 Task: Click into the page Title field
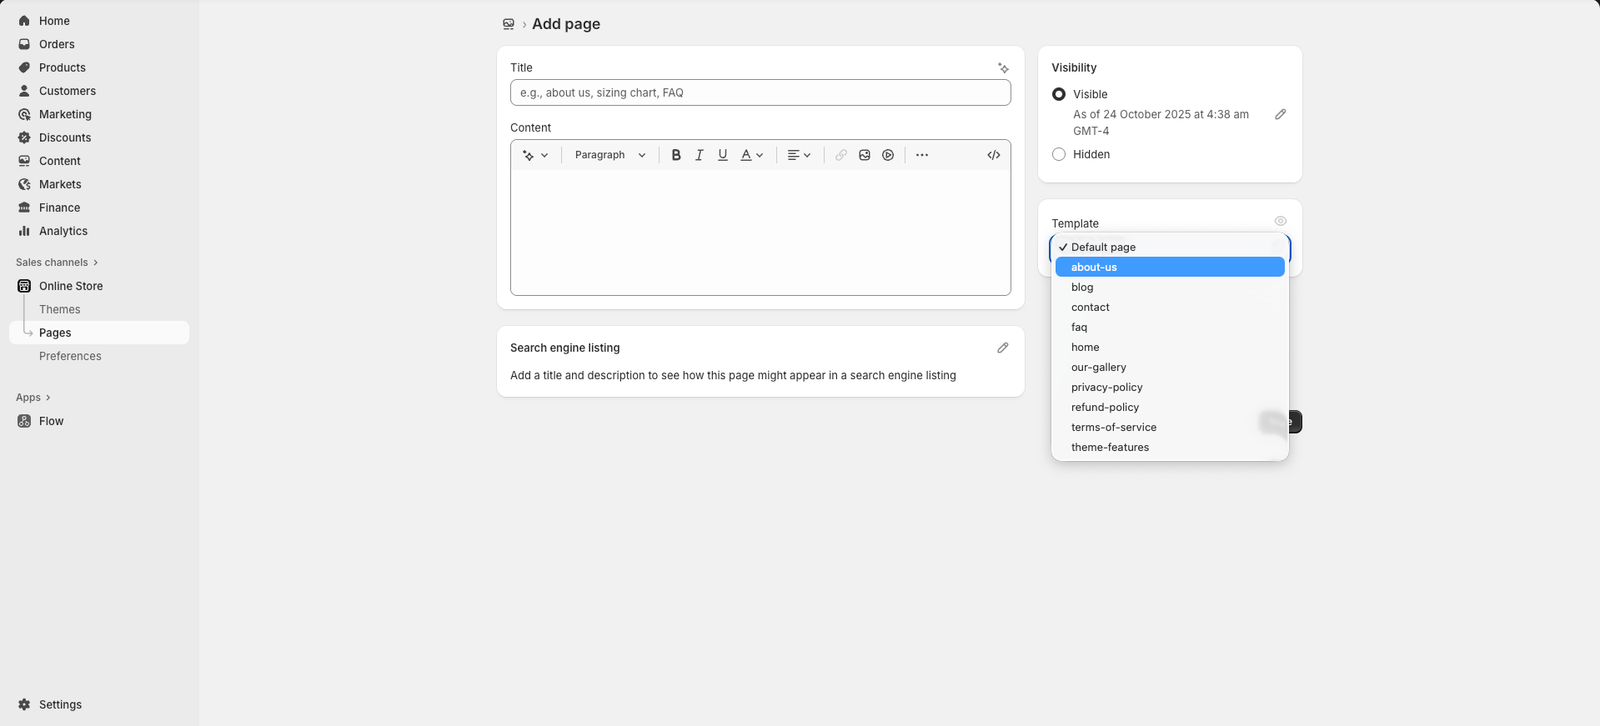(760, 93)
